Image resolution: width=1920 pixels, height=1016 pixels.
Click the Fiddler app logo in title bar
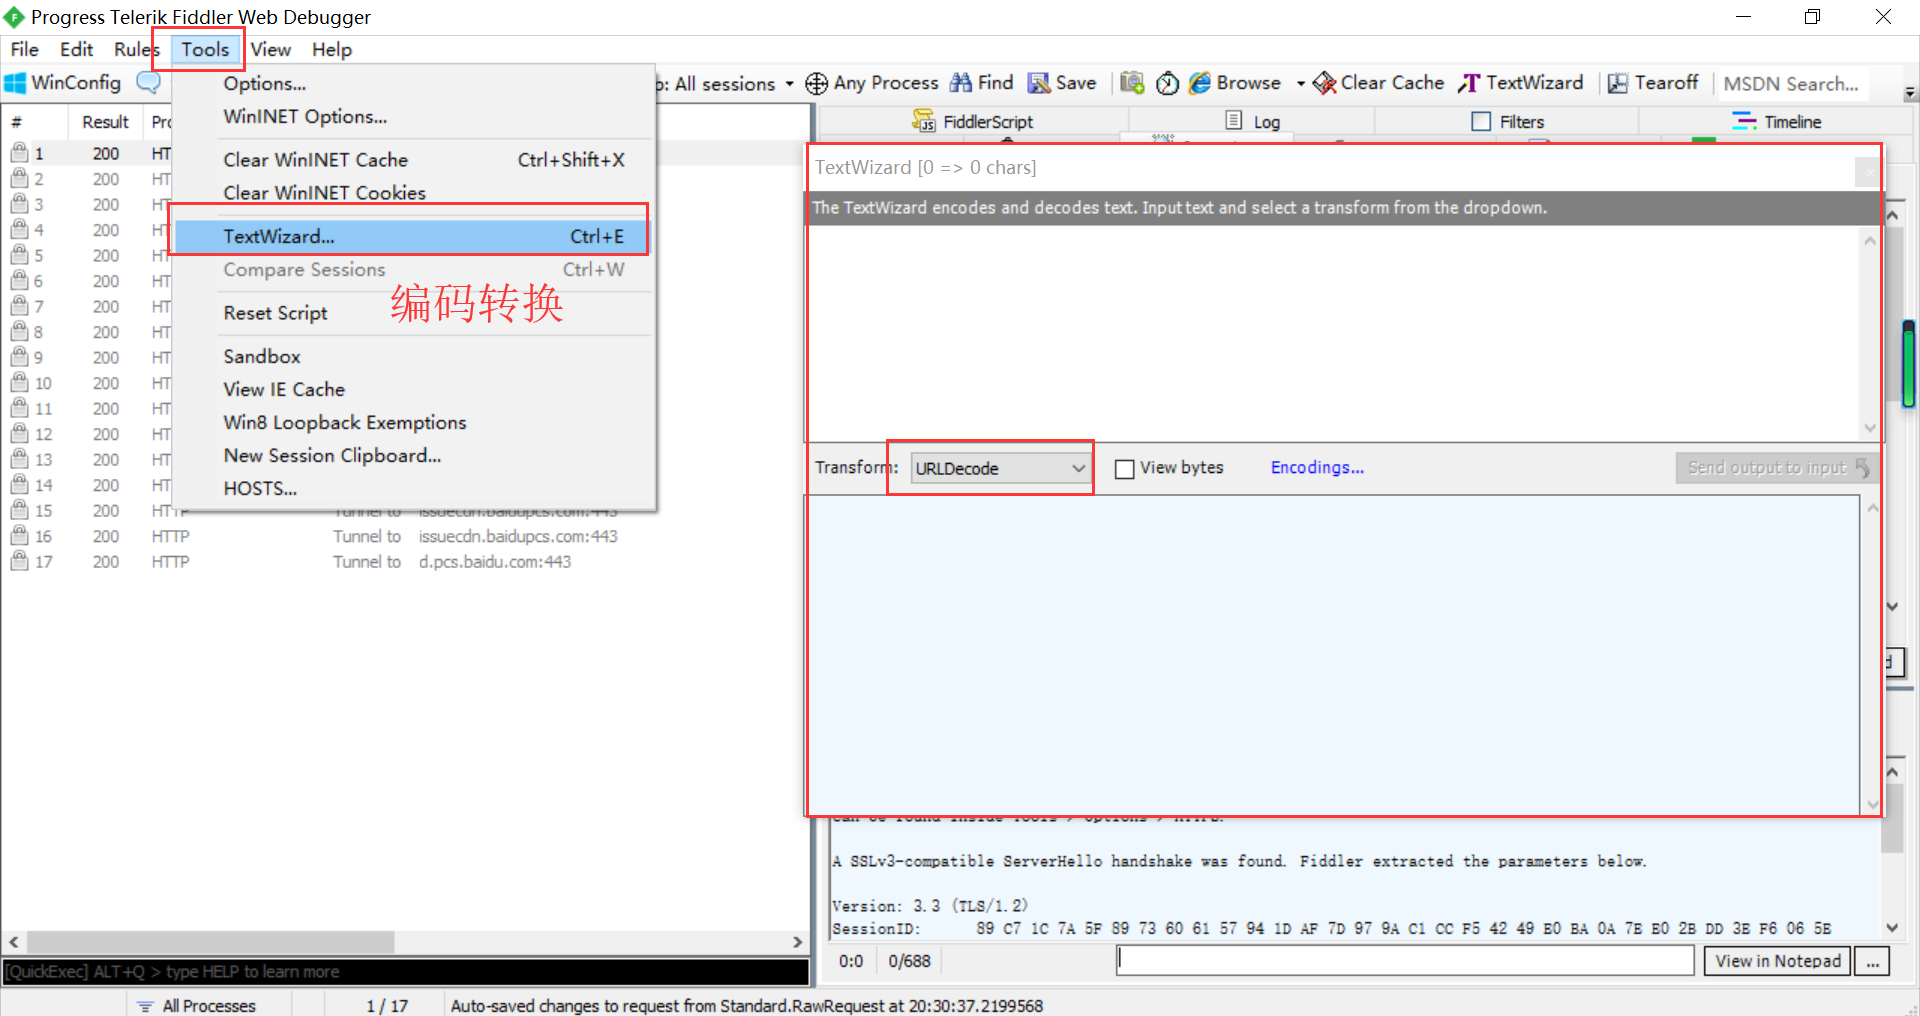[x=14, y=17]
